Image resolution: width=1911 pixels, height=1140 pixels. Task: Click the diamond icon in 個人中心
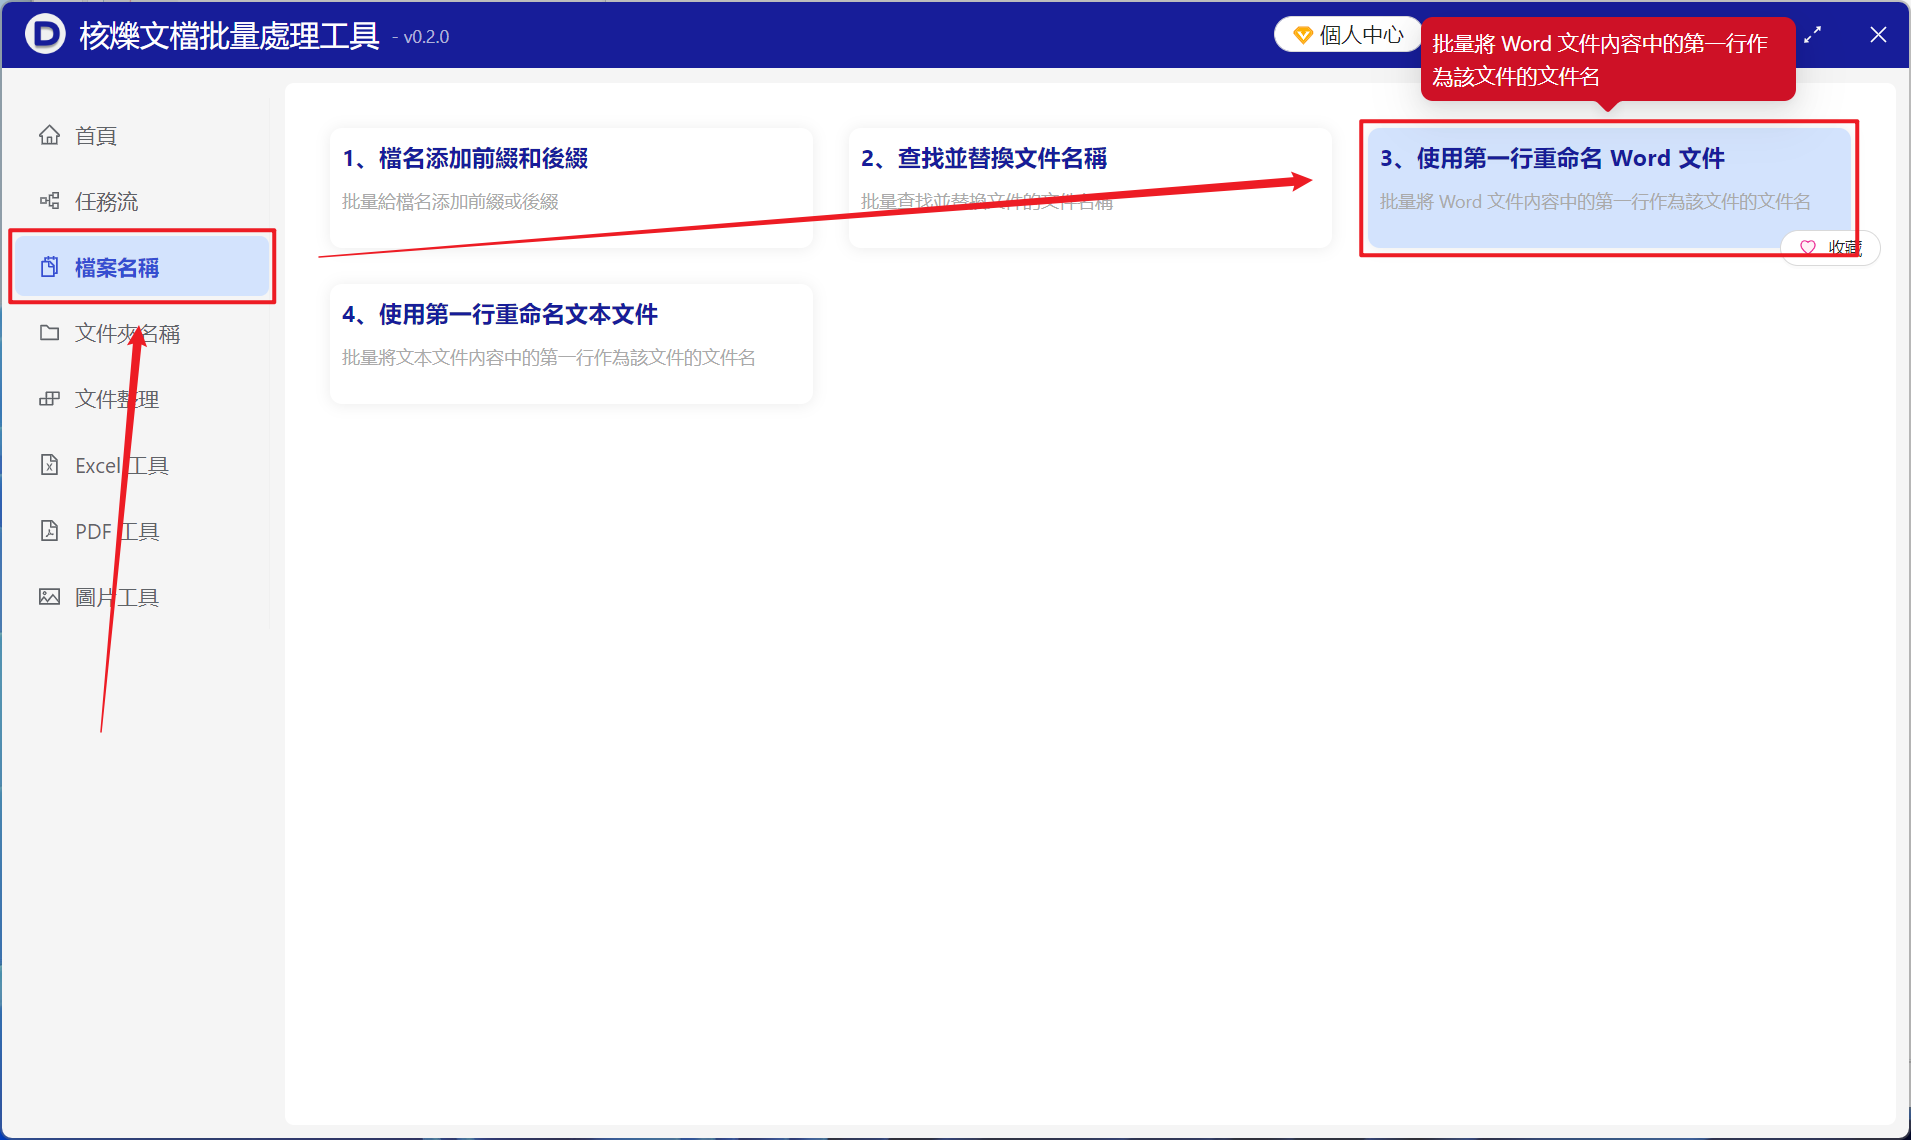coord(1302,35)
